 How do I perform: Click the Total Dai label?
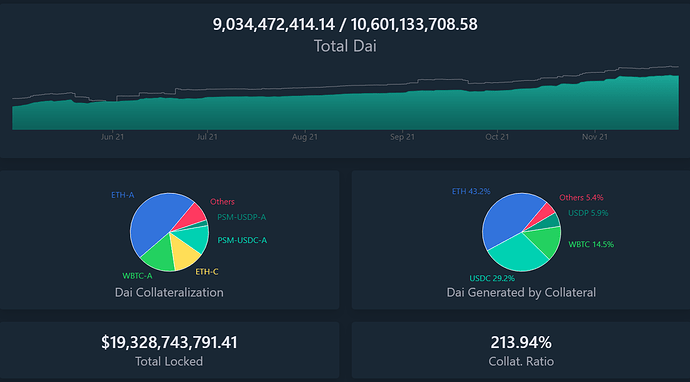pos(345,46)
